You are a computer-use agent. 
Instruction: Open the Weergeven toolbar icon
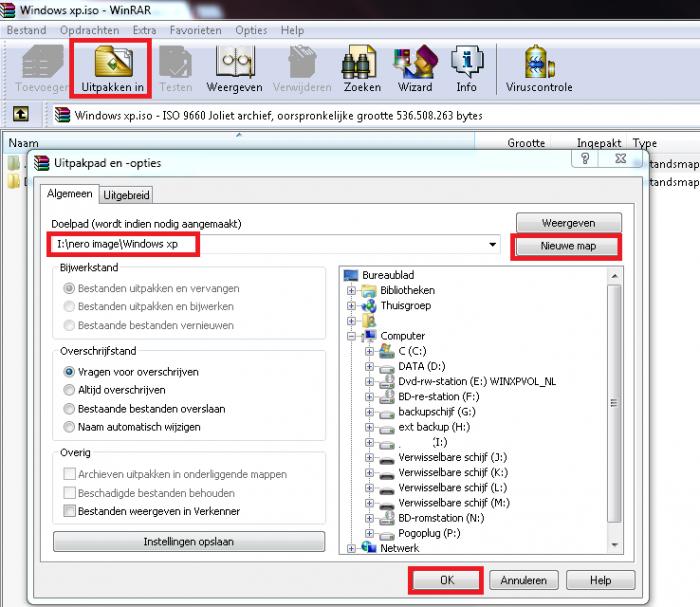[x=234, y=68]
